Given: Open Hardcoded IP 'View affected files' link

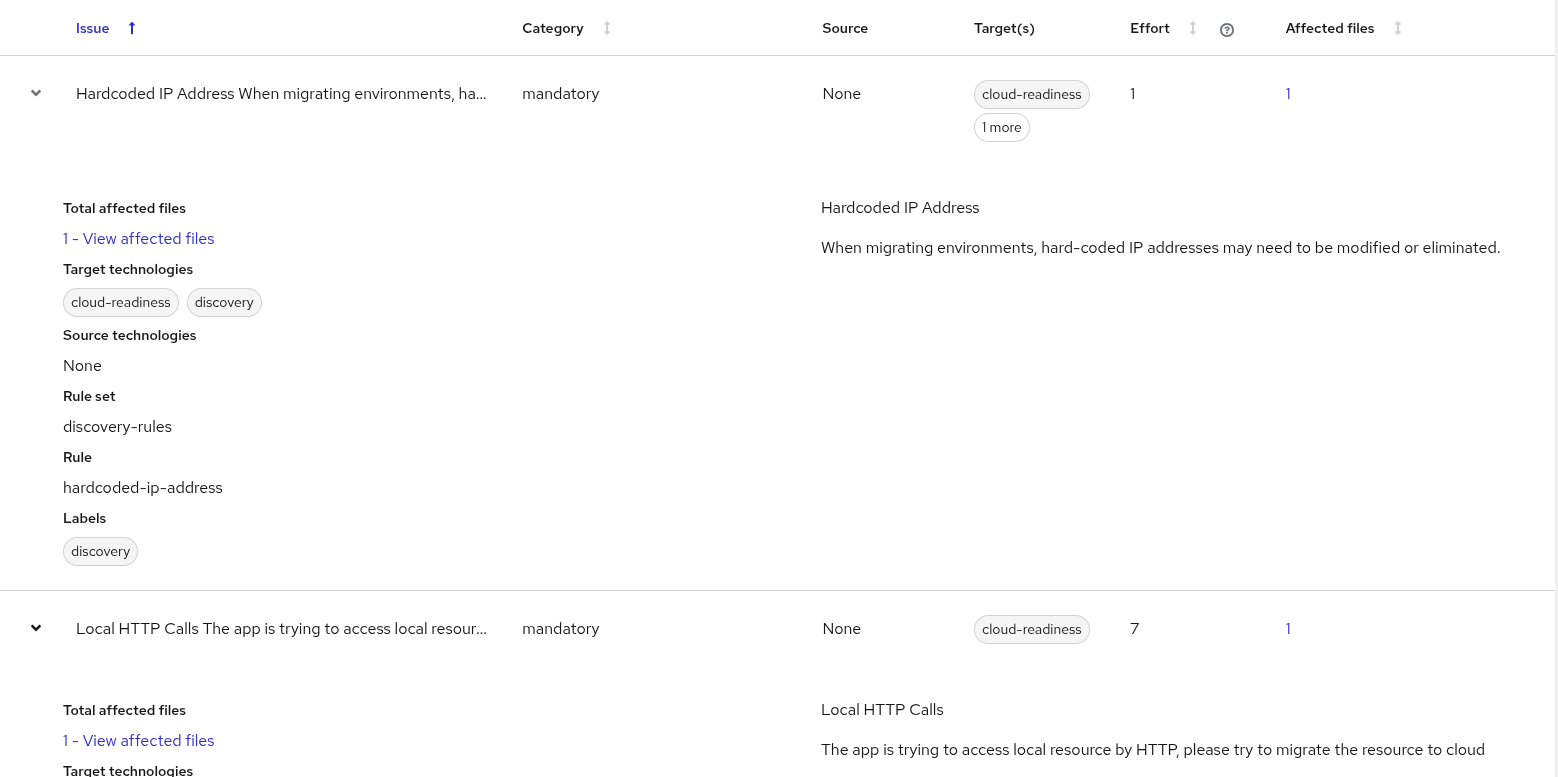Looking at the screenshot, I should (x=139, y=238).
